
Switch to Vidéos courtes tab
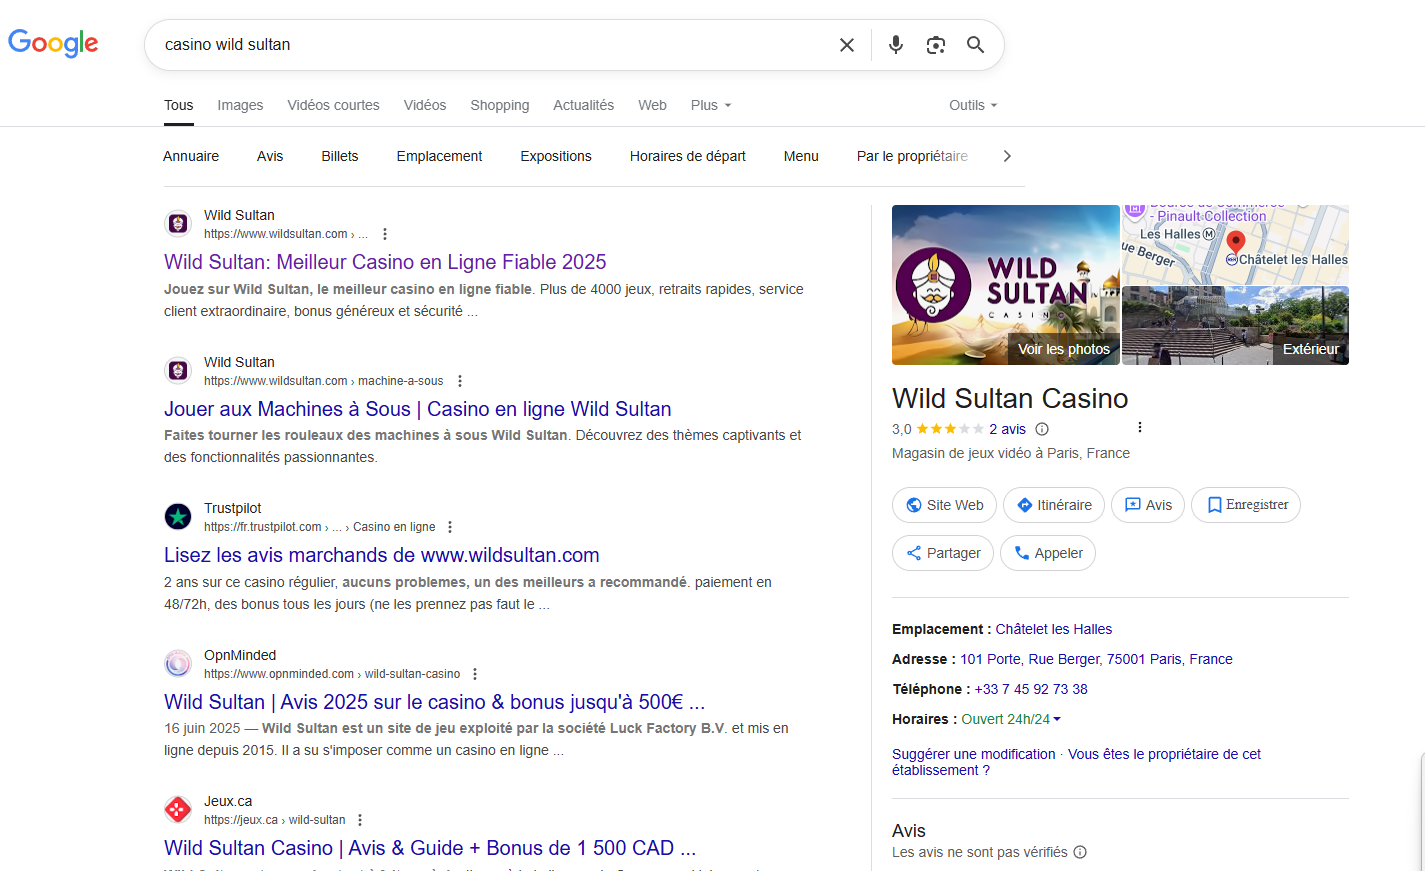point(333,105)
